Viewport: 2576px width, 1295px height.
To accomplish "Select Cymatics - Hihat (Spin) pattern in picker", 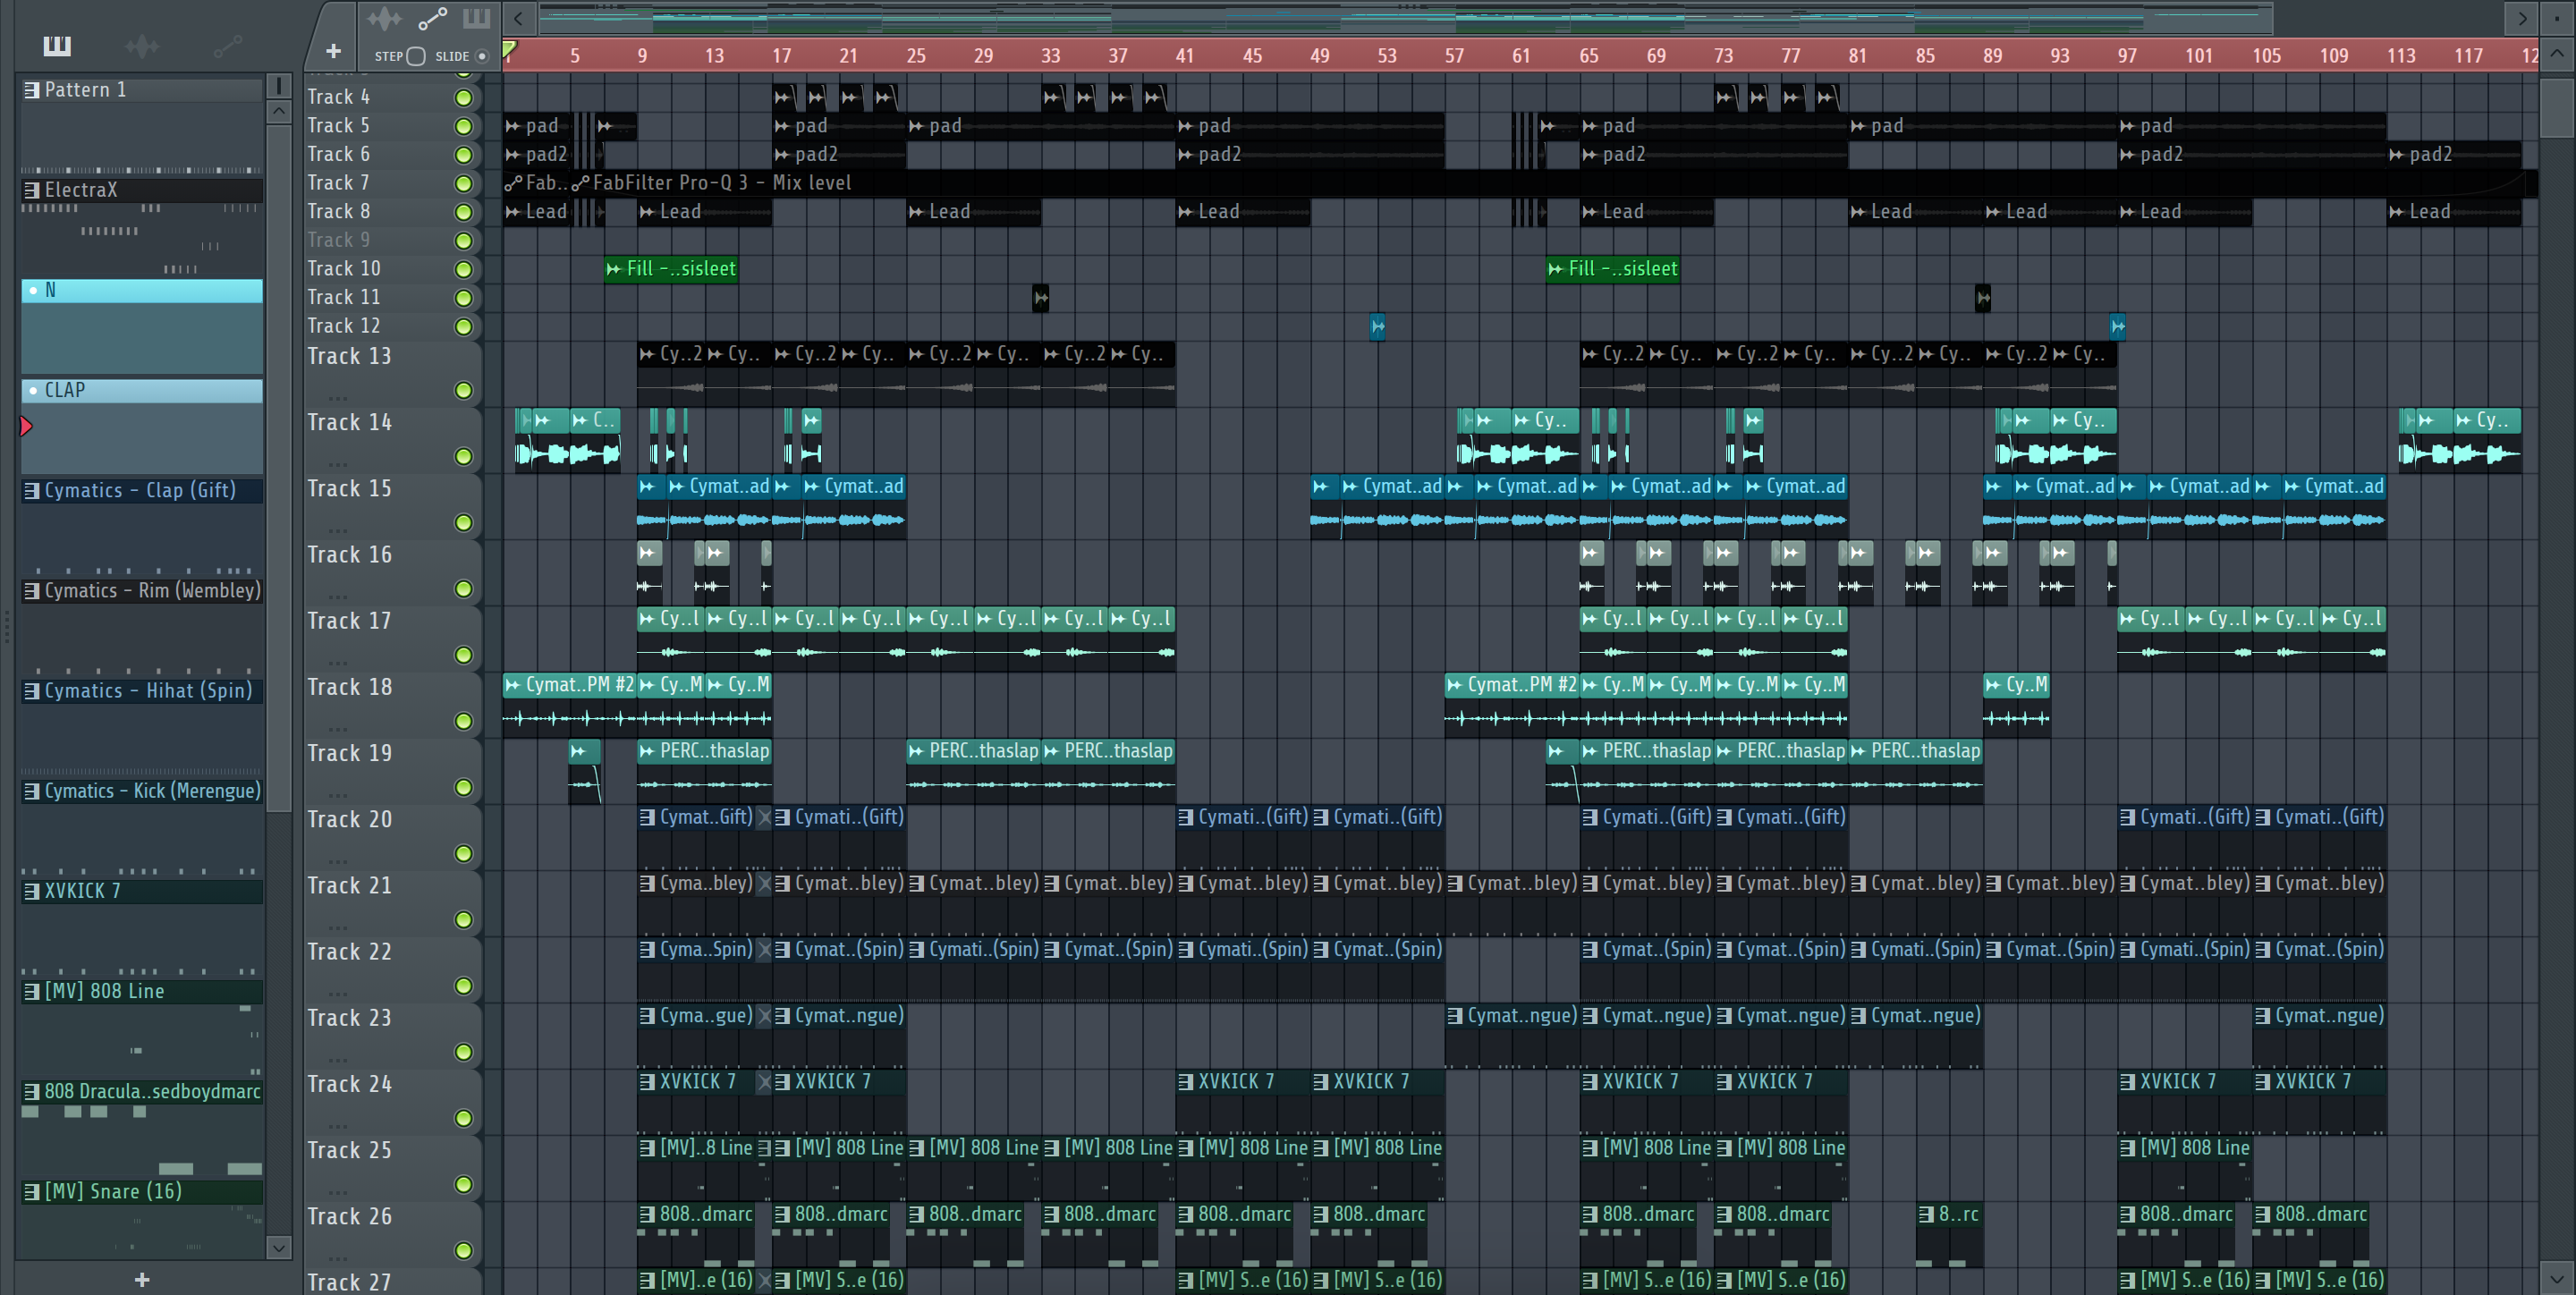I will tap(142, 690).
